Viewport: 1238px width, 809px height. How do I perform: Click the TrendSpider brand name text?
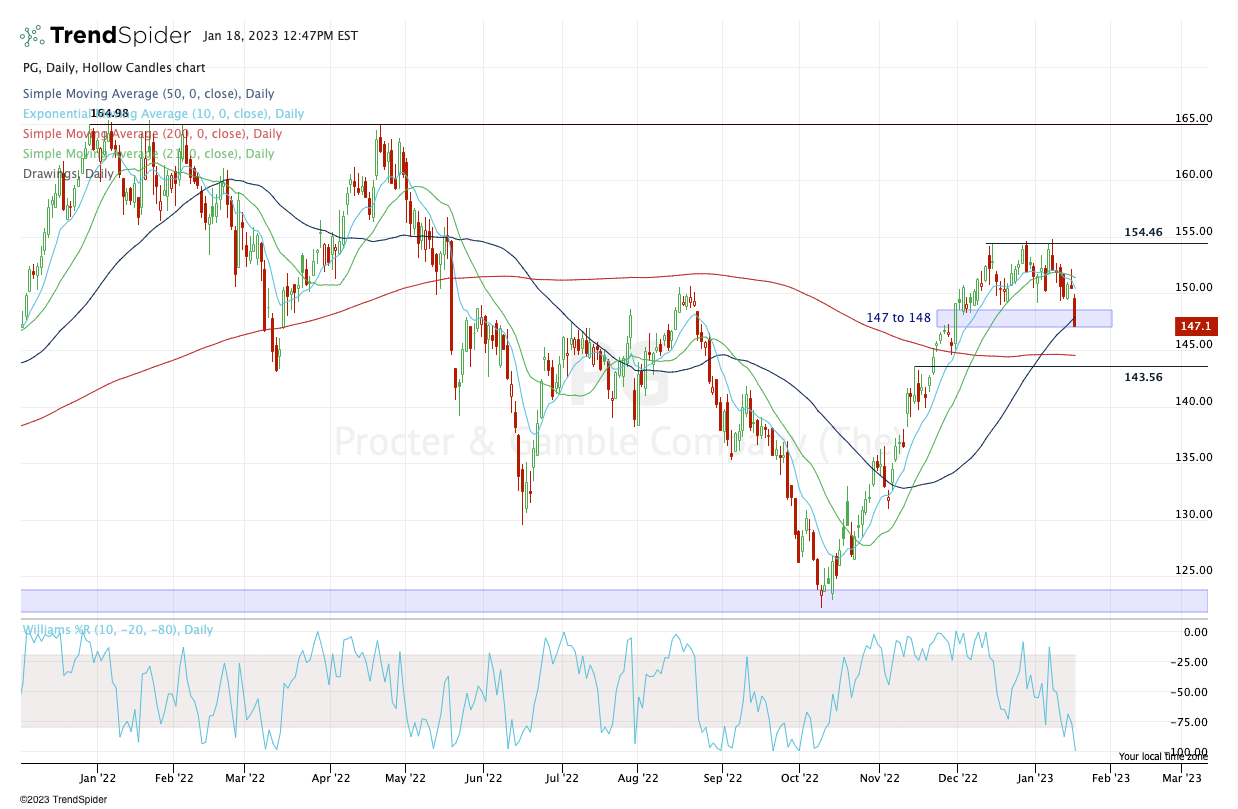click(x=120, y=36)
